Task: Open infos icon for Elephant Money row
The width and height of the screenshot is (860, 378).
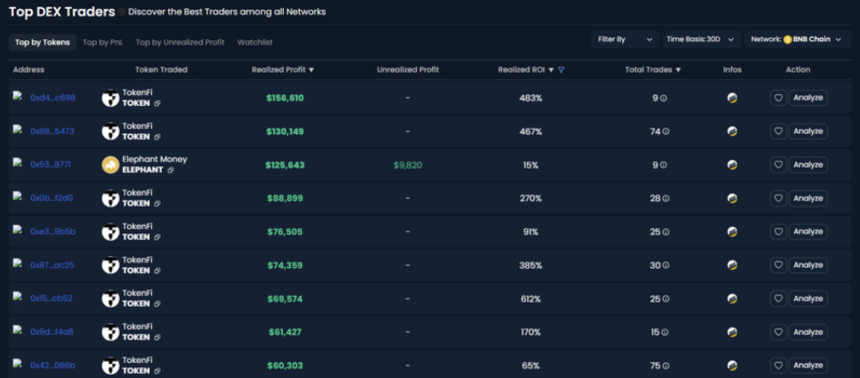Action: point(732,165)
